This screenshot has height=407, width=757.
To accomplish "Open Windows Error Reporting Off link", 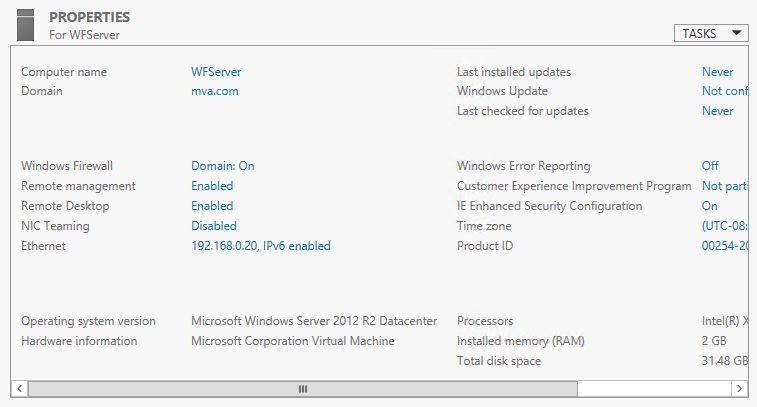I will 710,166.
